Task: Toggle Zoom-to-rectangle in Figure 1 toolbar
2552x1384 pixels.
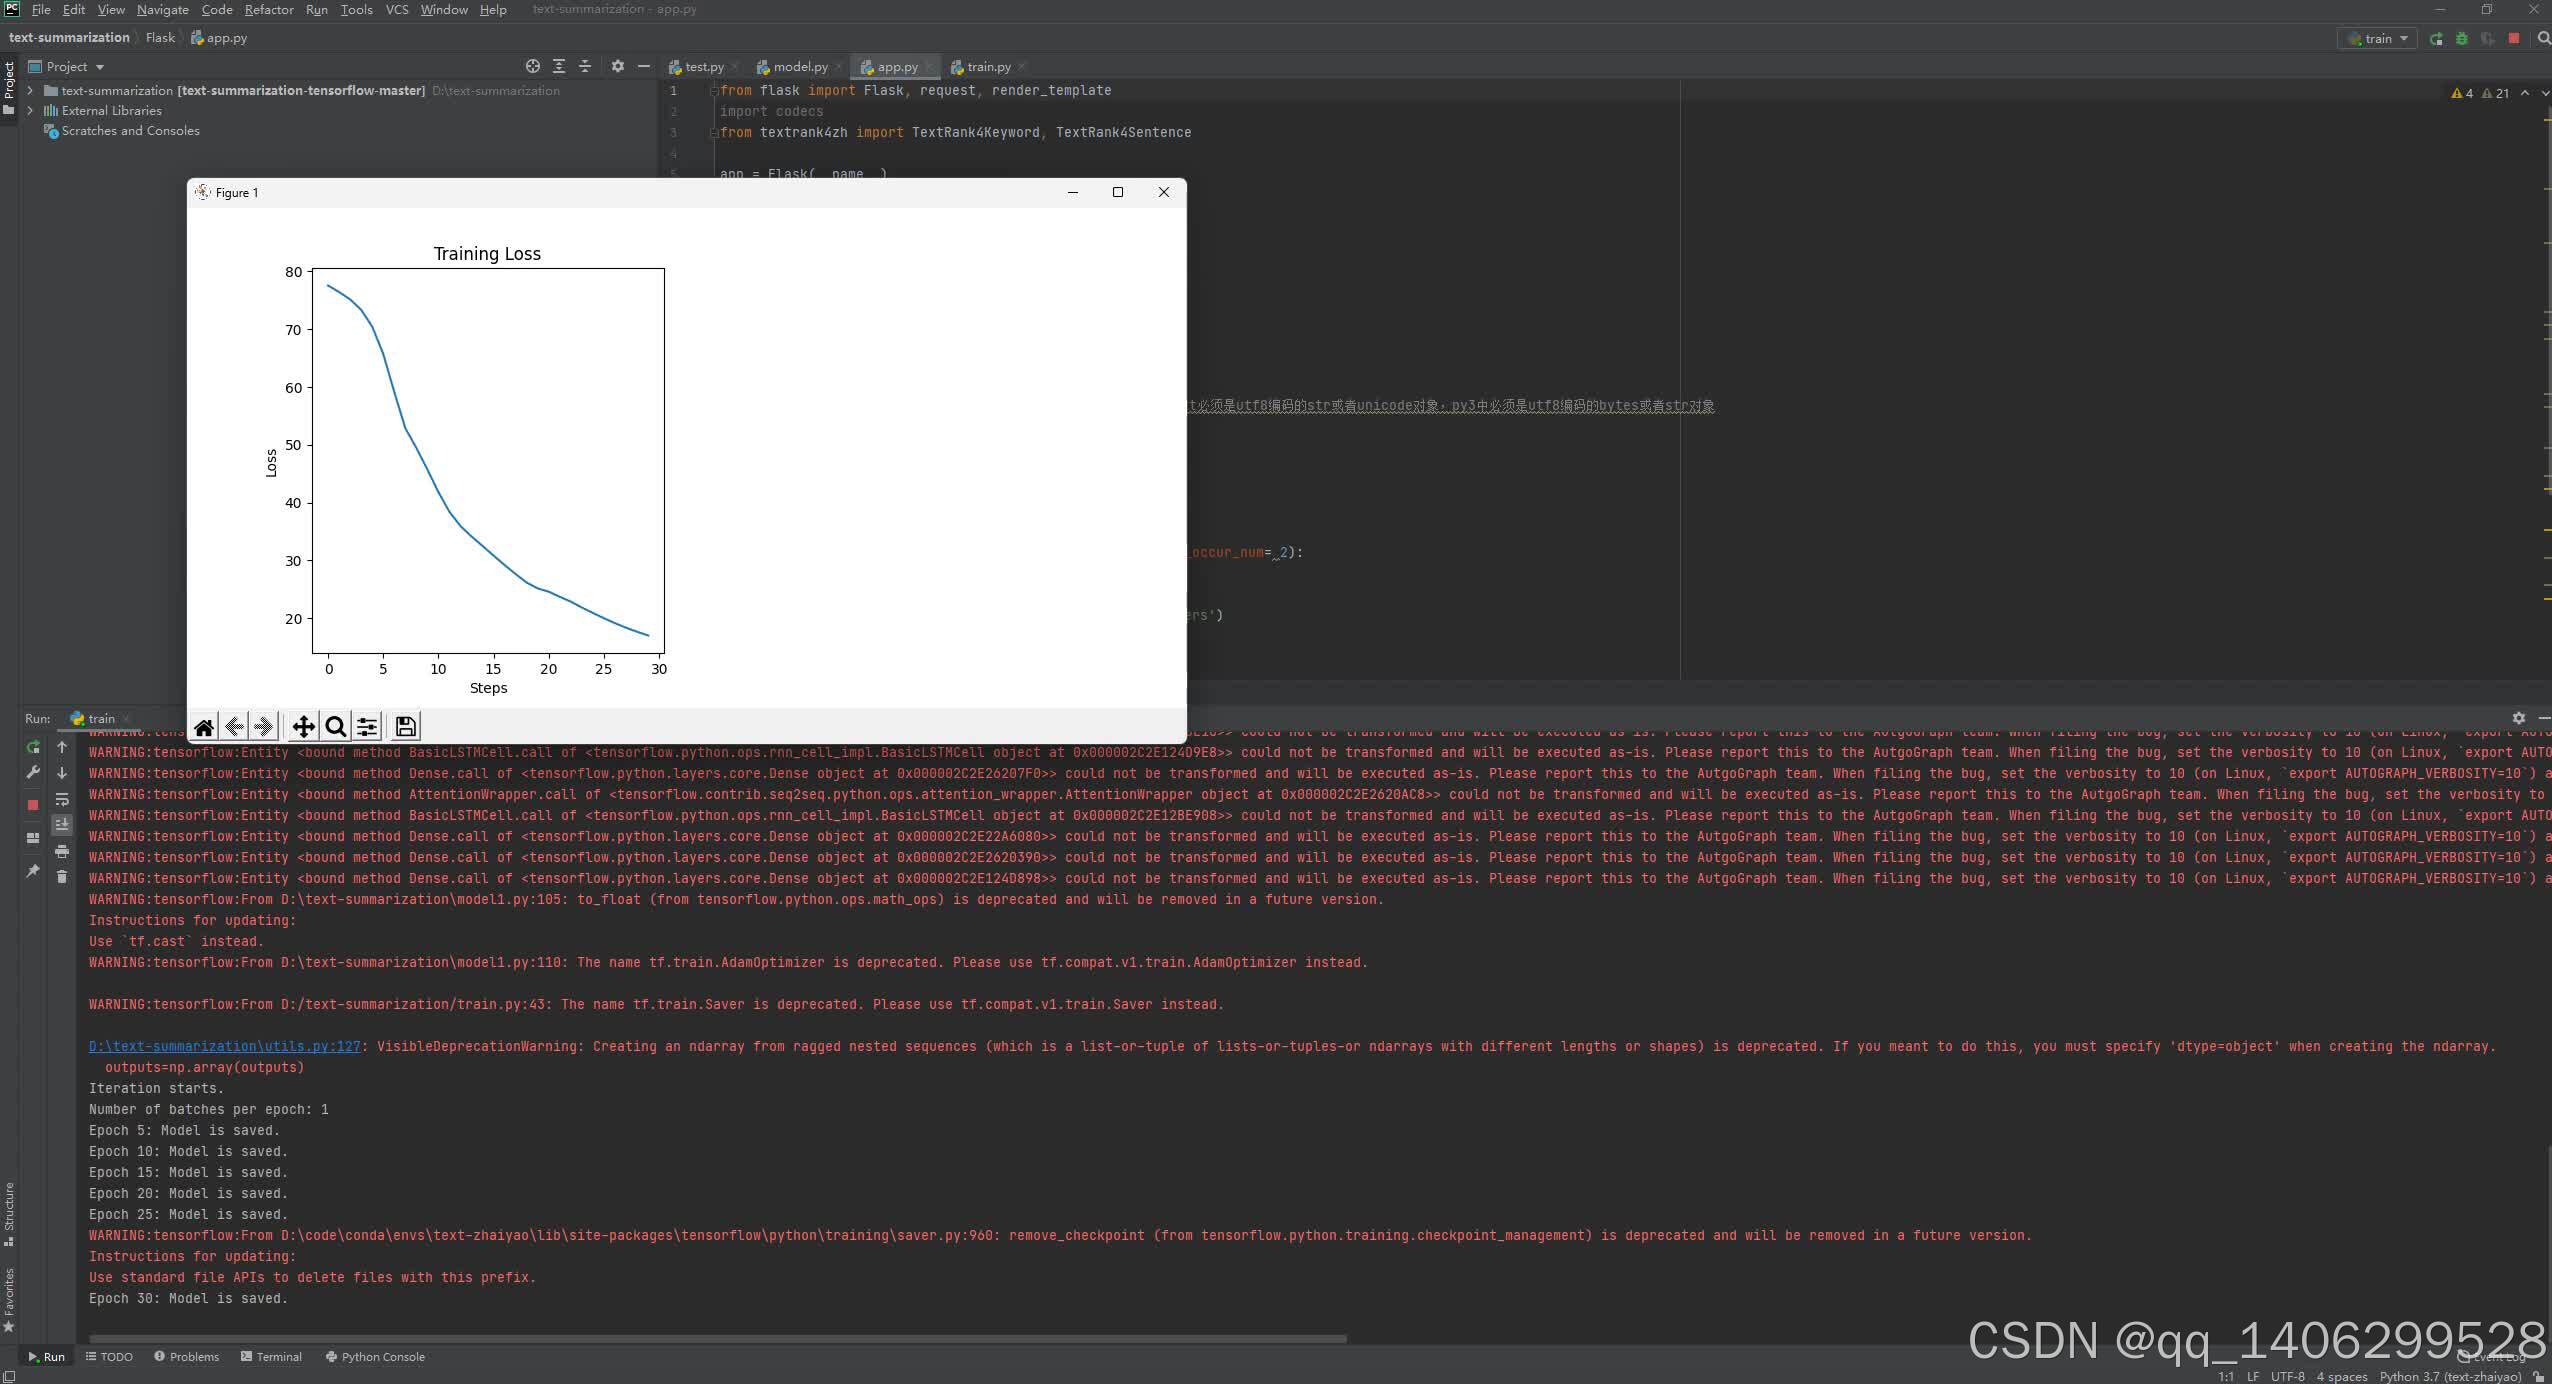Action: 336,727
